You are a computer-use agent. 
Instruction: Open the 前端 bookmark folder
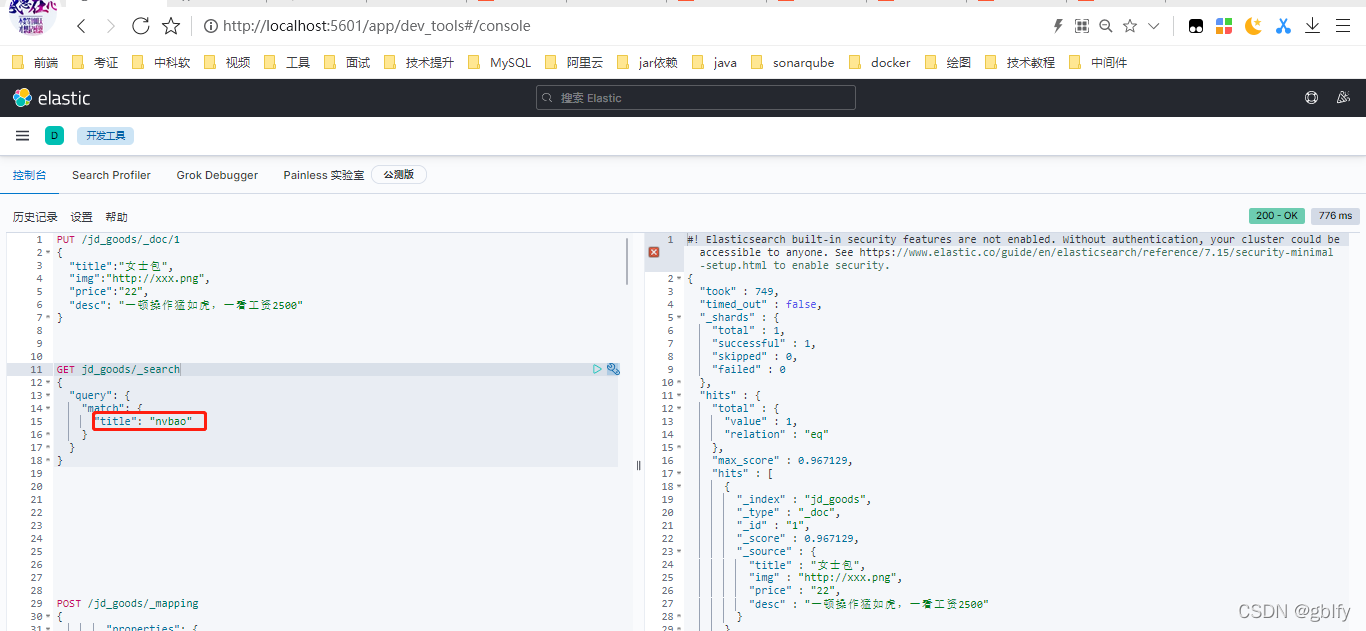35,62
